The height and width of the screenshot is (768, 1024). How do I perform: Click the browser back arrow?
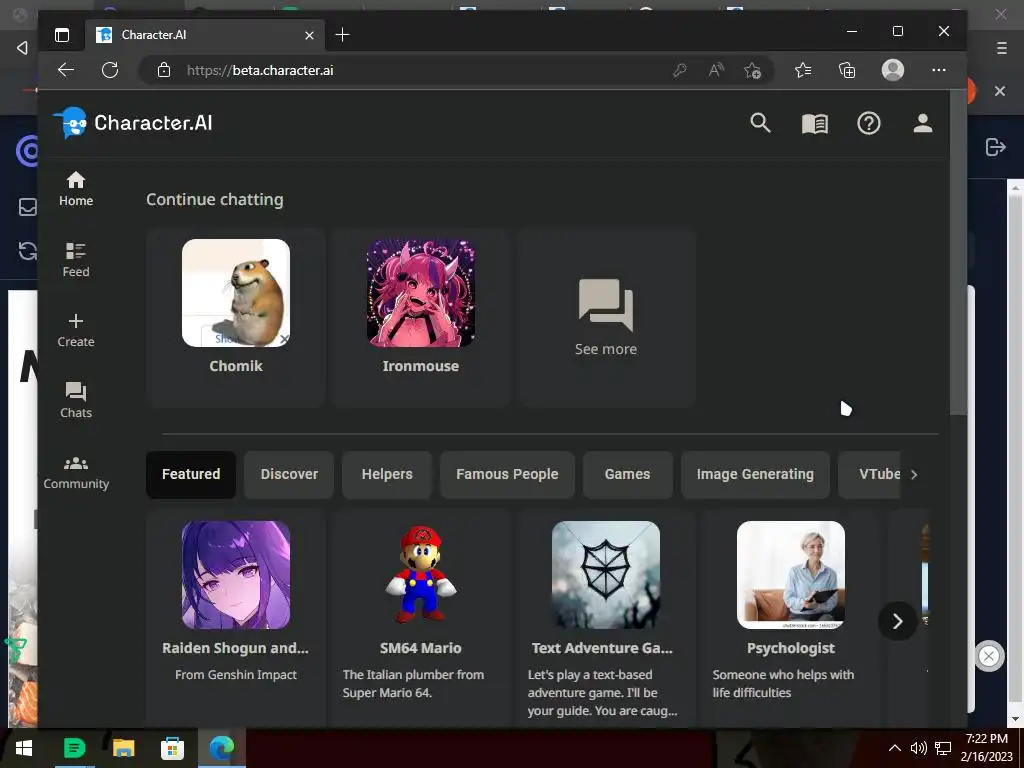coord(66,70)
